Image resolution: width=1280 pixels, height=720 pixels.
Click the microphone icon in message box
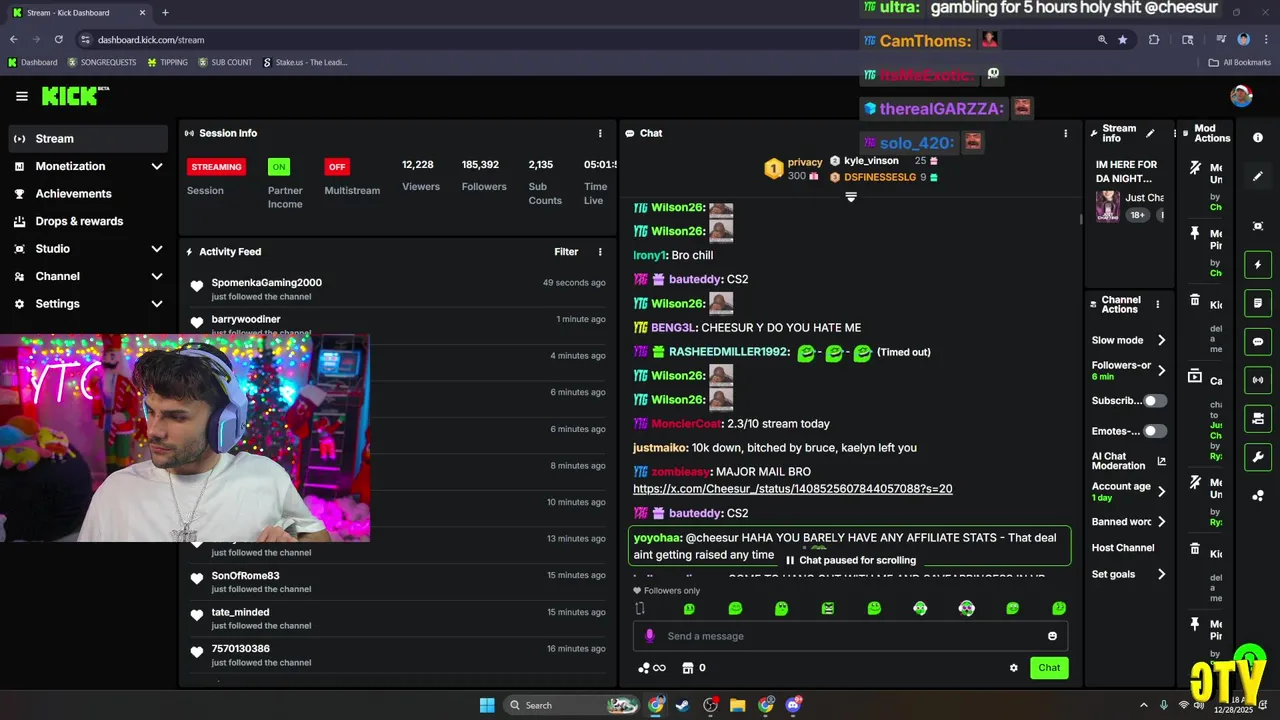[649, 636]
